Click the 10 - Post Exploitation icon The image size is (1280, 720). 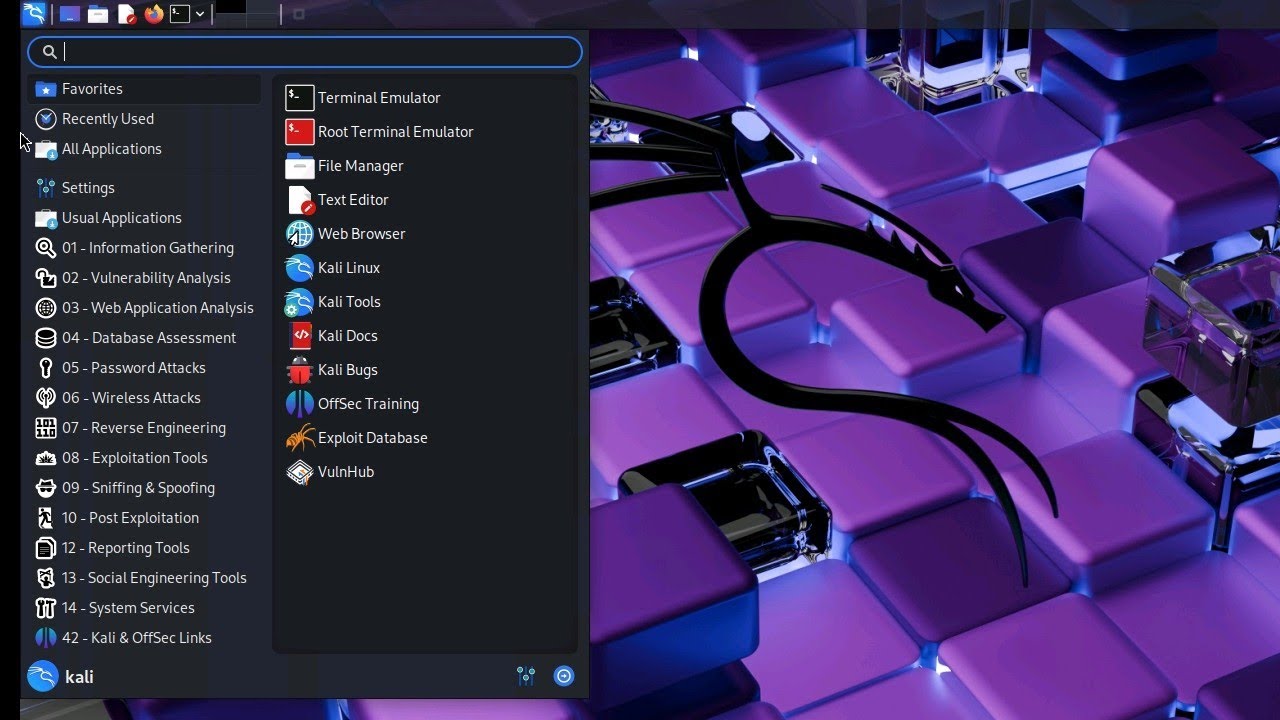46,518
